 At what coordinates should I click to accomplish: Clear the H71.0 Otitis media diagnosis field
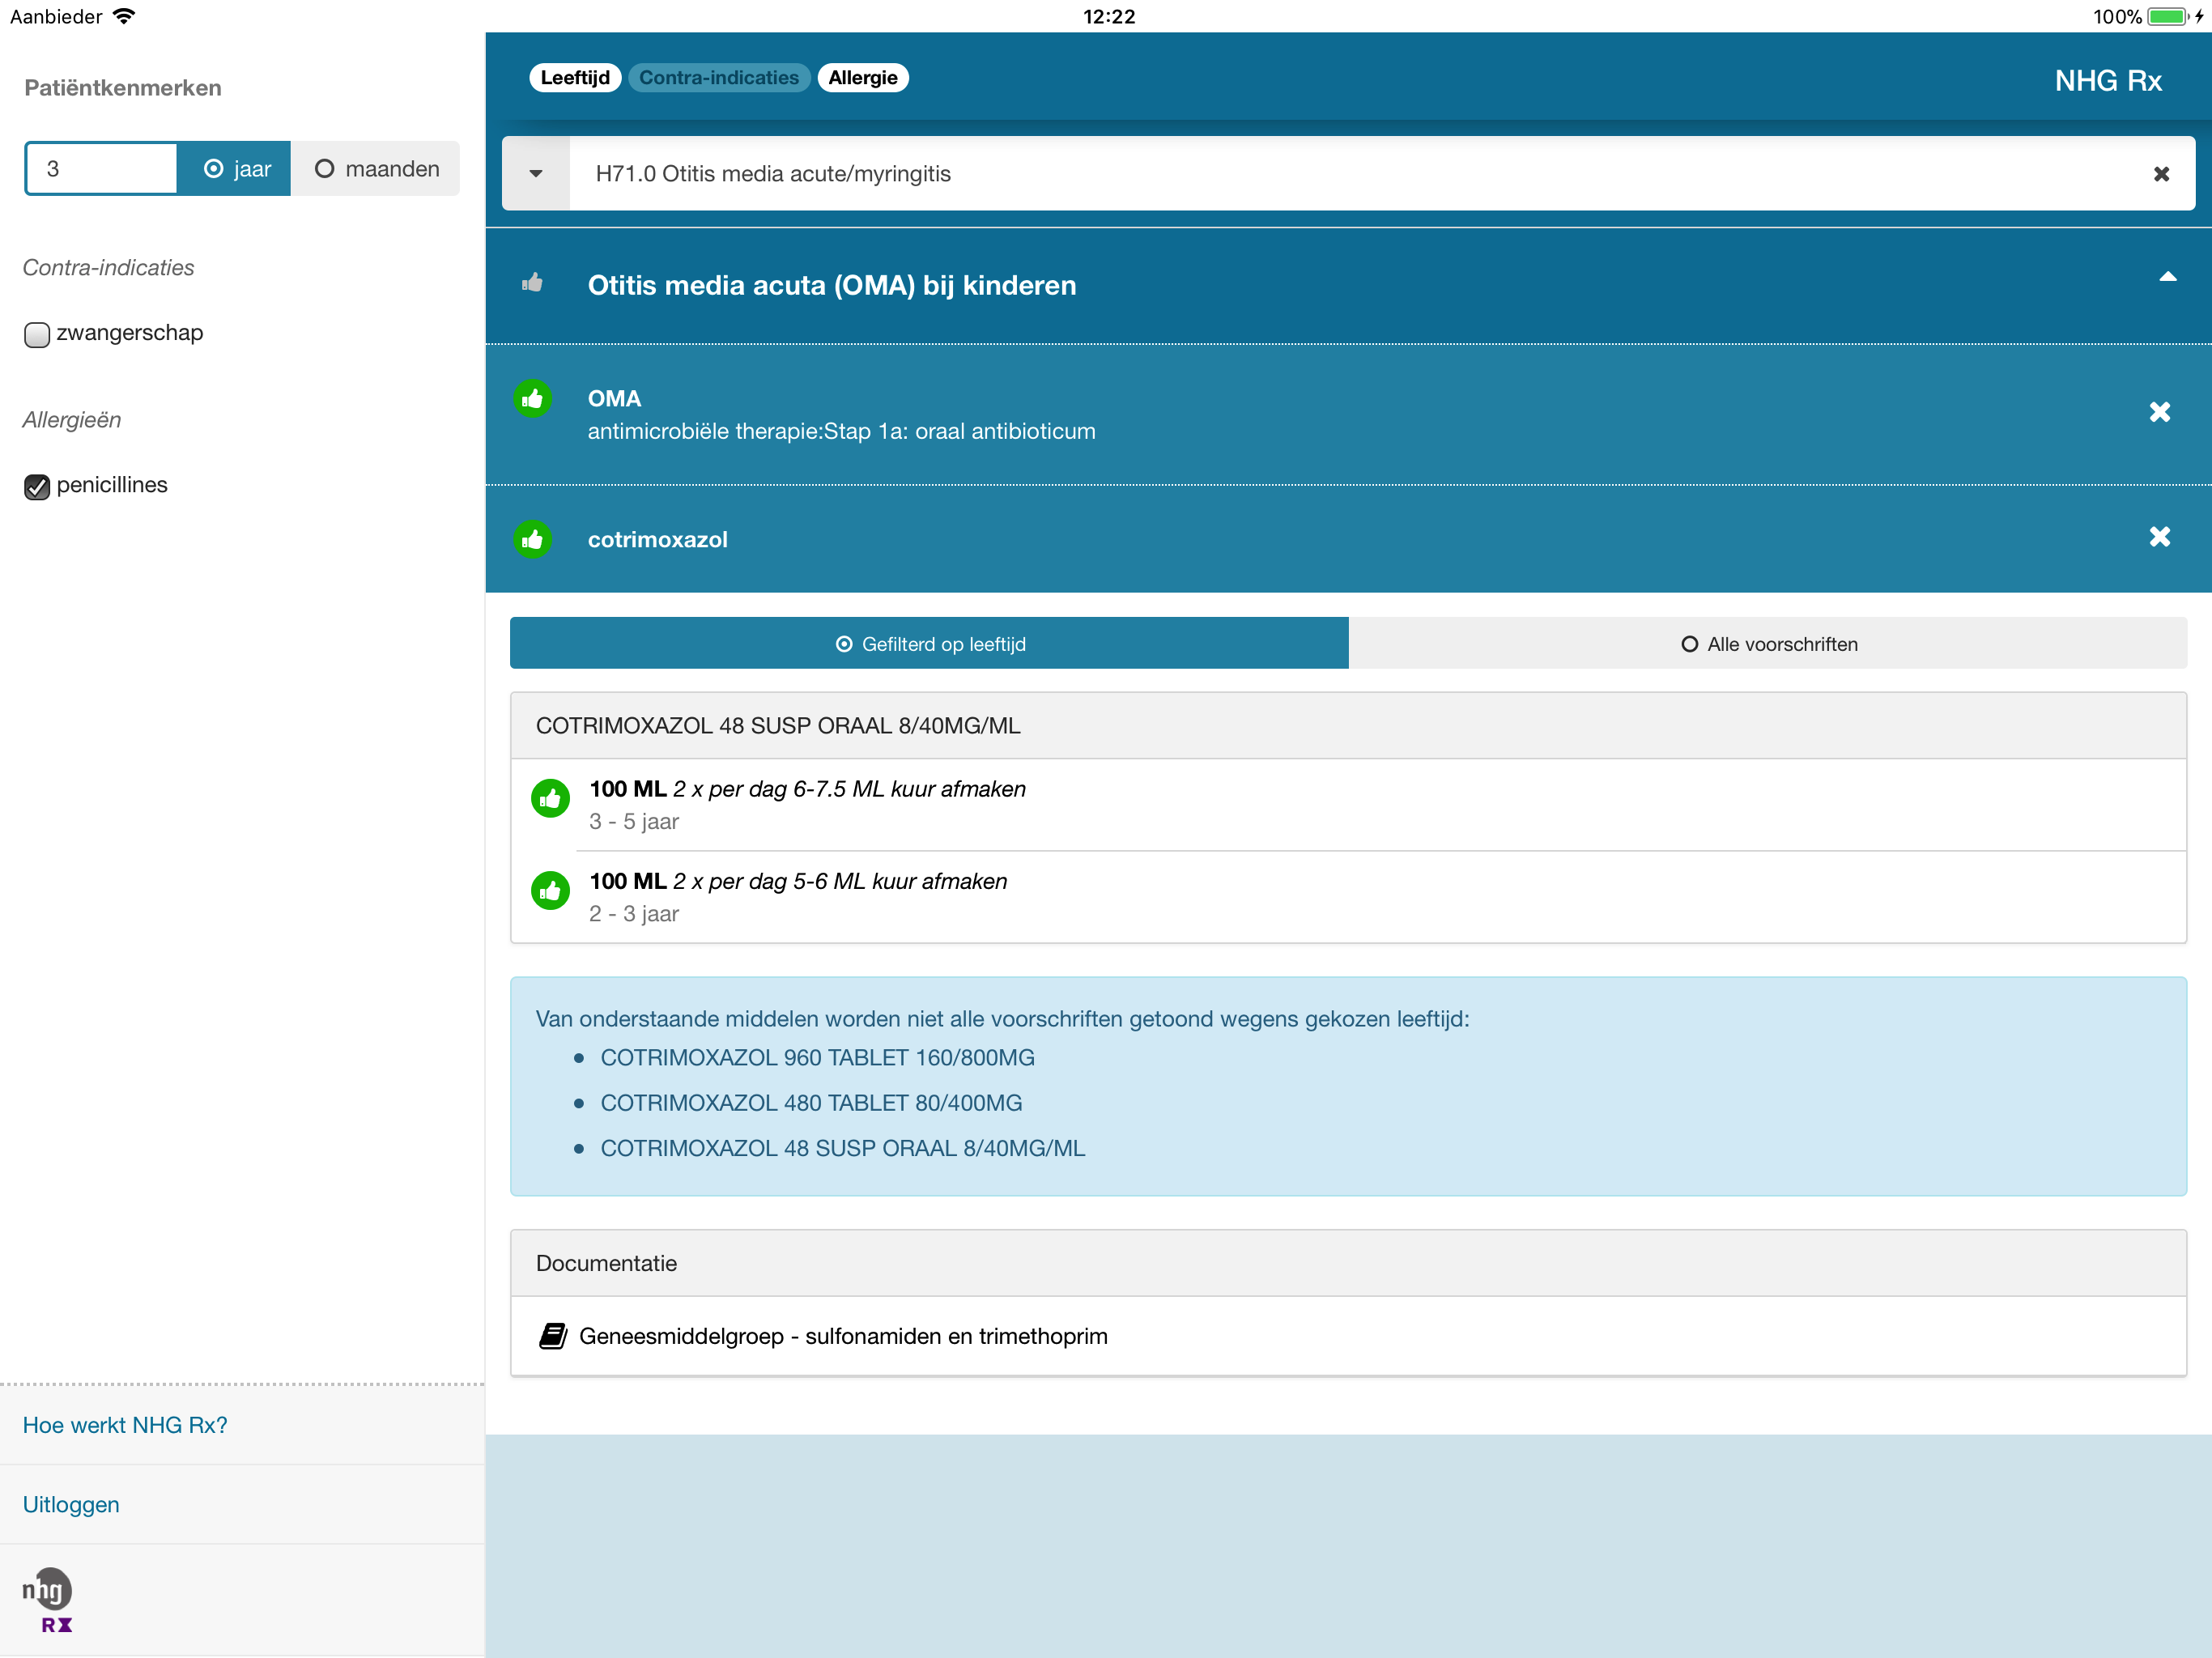pos(2161,174)
